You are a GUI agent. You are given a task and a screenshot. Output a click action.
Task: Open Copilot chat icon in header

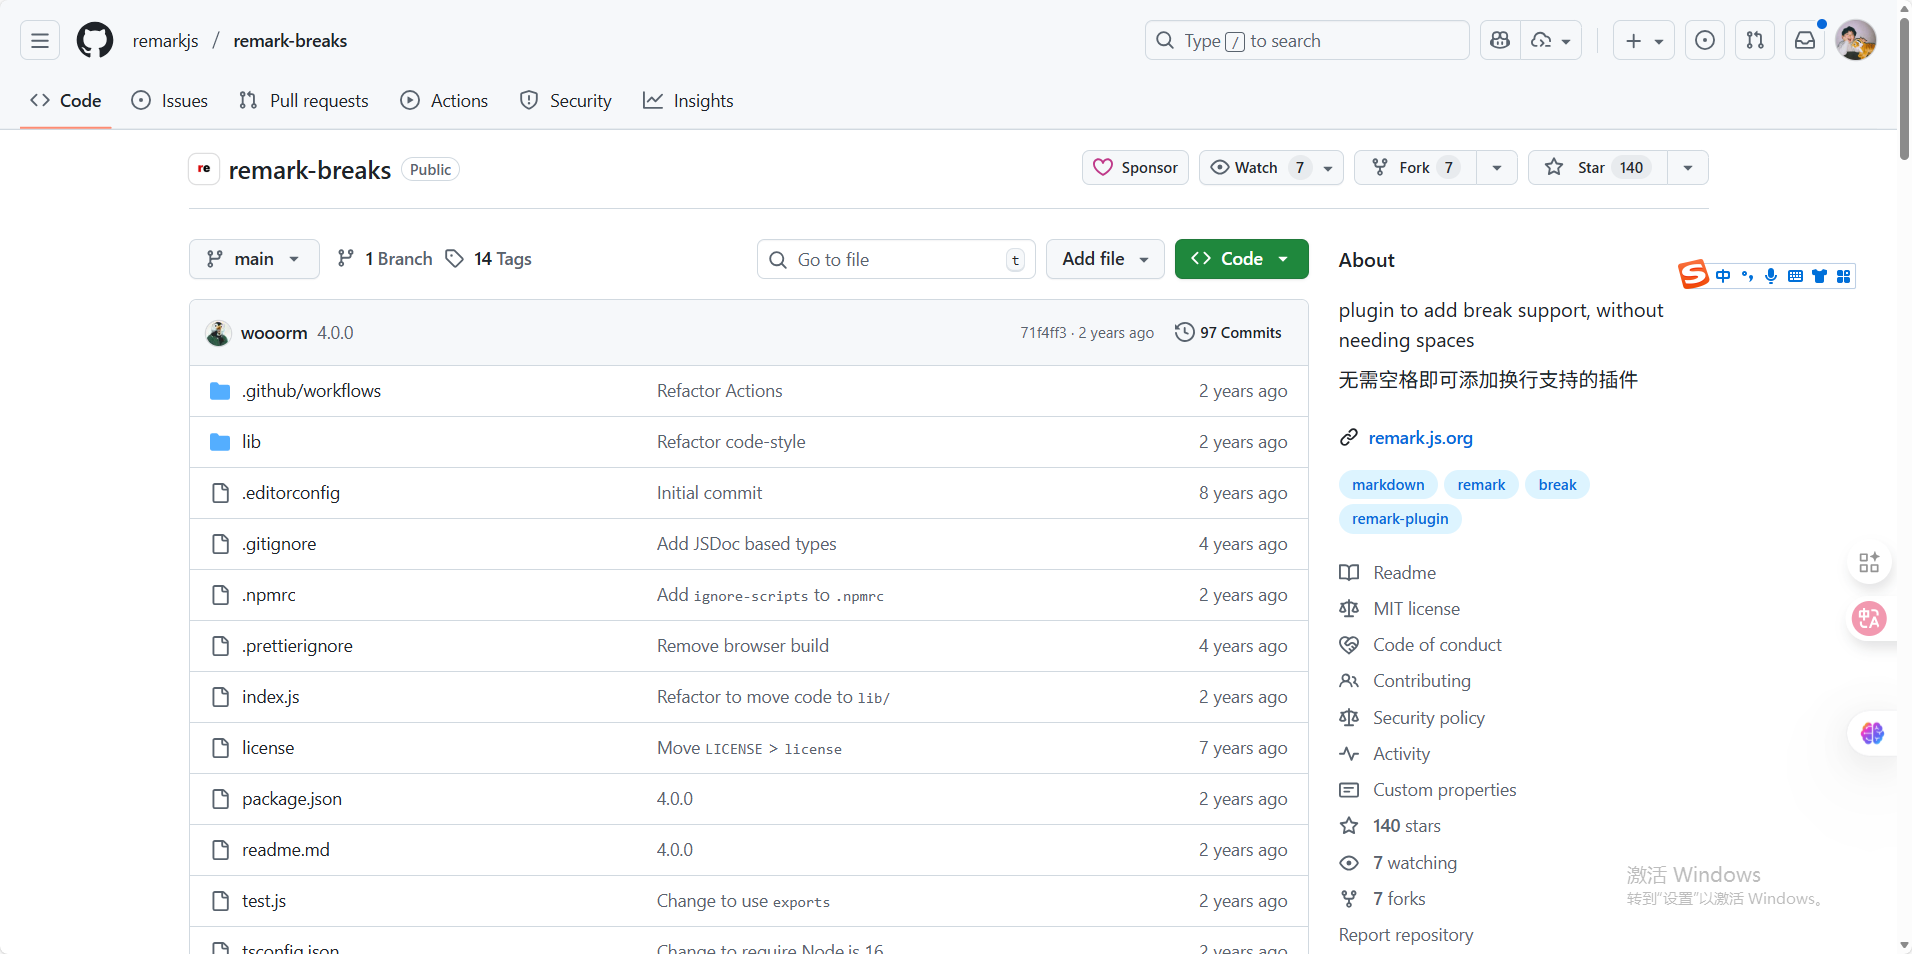pyautogui.click(x=1499, y=41)
